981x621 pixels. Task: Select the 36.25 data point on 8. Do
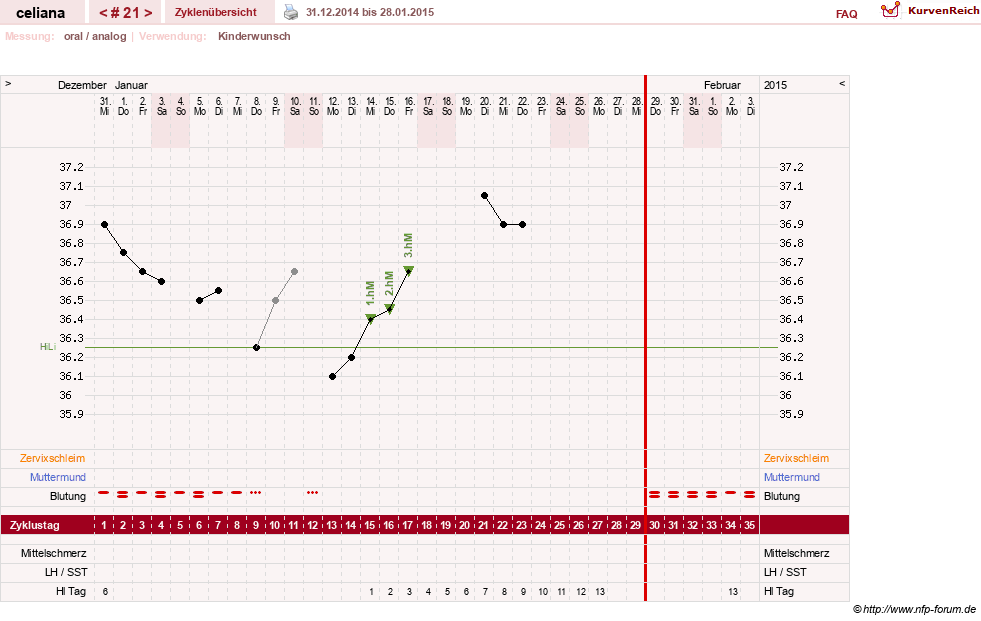pos(257,347)
